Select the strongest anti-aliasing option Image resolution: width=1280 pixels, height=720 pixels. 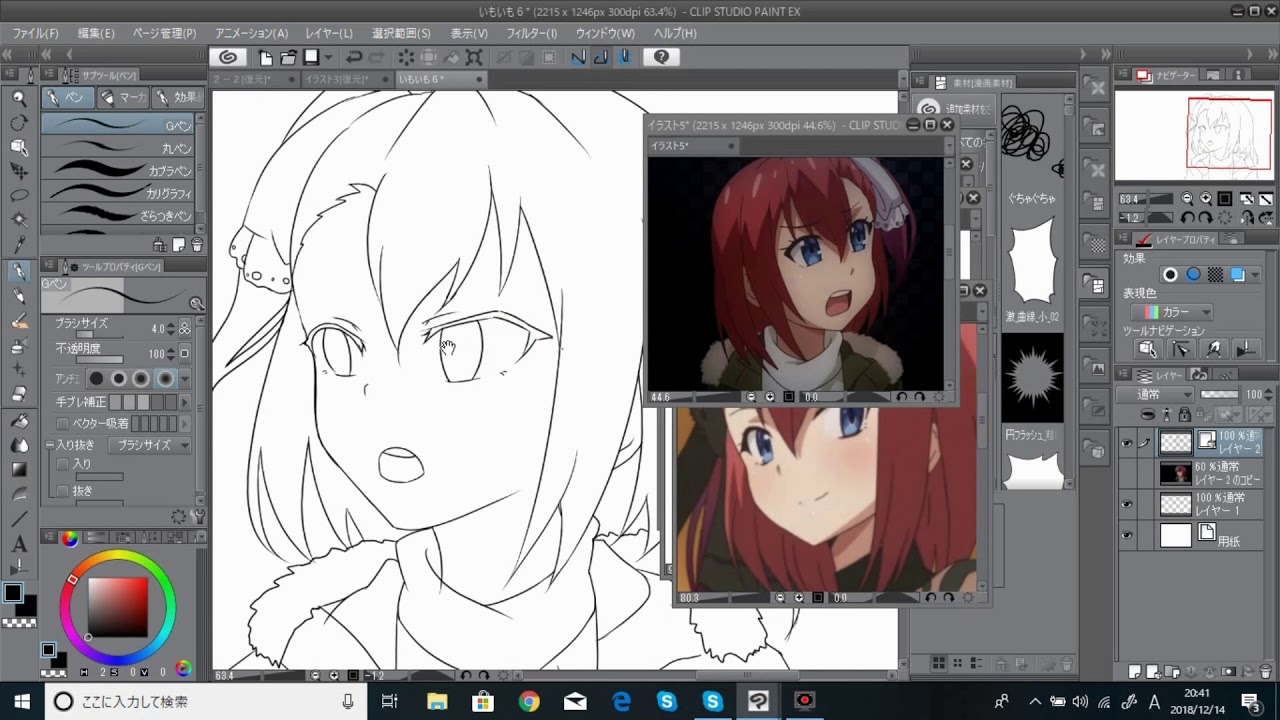tap(164, 379)
